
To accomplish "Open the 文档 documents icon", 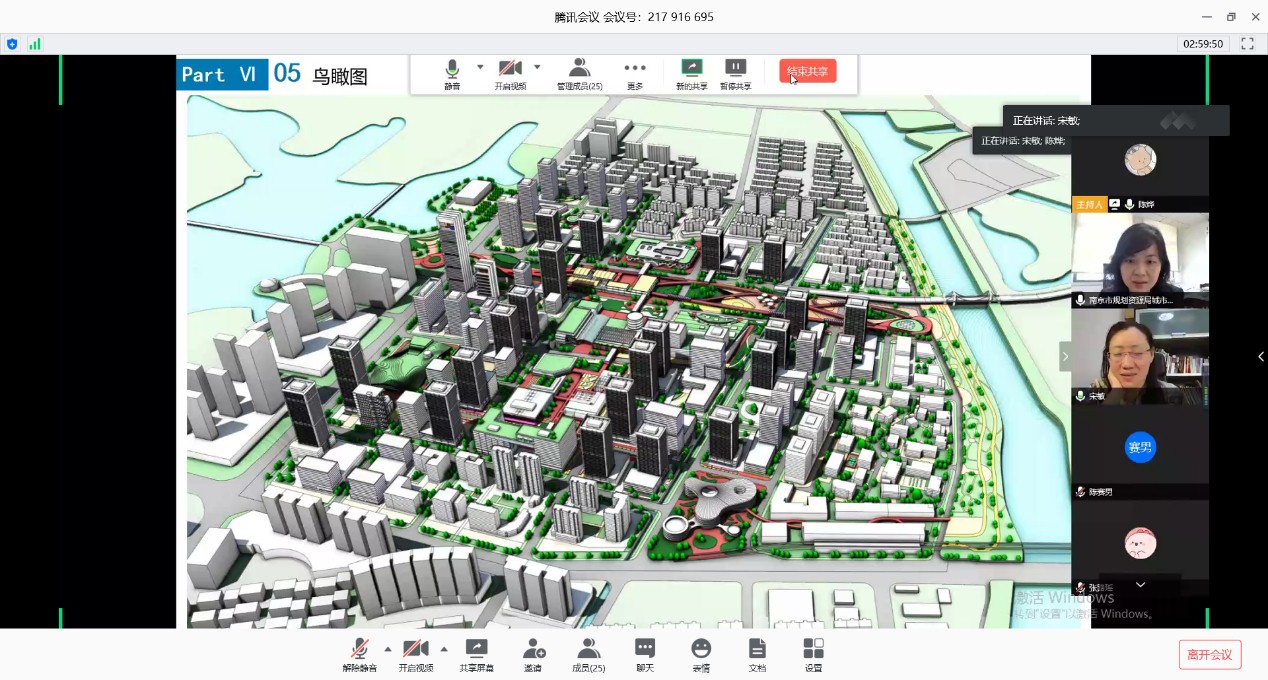I will click(757, 654).
